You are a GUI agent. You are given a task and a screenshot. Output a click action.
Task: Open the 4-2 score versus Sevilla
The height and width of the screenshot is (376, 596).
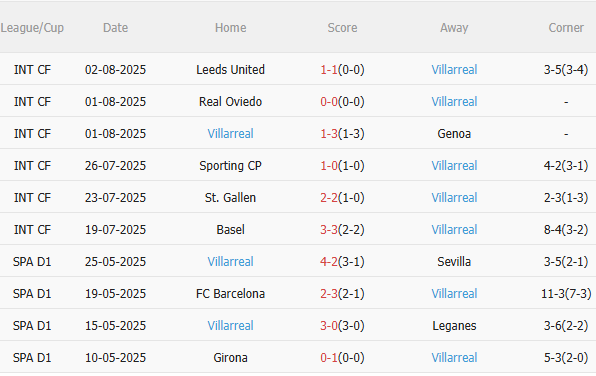(x=329, y=262)
